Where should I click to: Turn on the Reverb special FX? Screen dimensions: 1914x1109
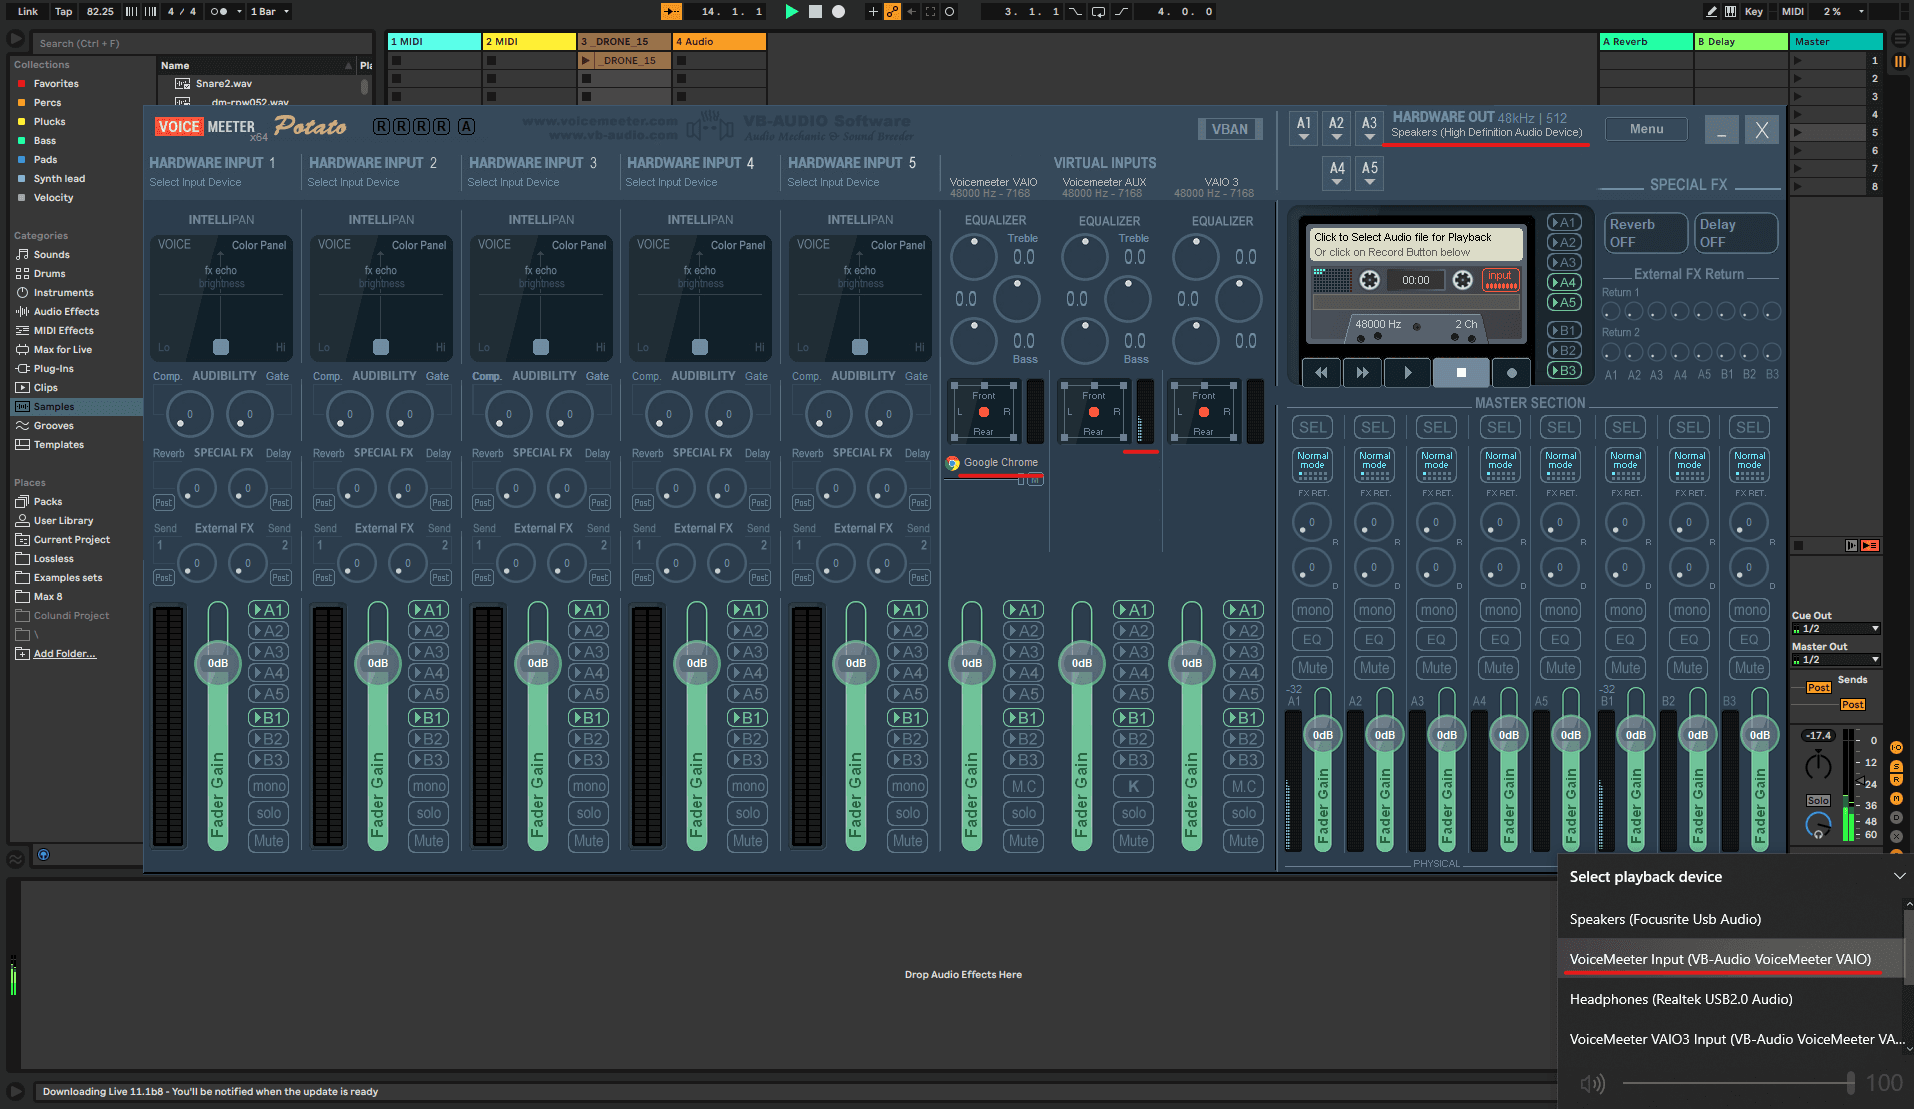pos(1644,233)
